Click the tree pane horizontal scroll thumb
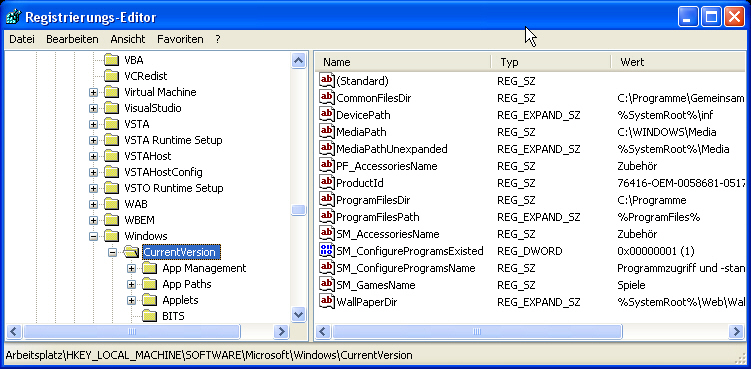This screenshot has width=751, height=369. click(132, 331)
